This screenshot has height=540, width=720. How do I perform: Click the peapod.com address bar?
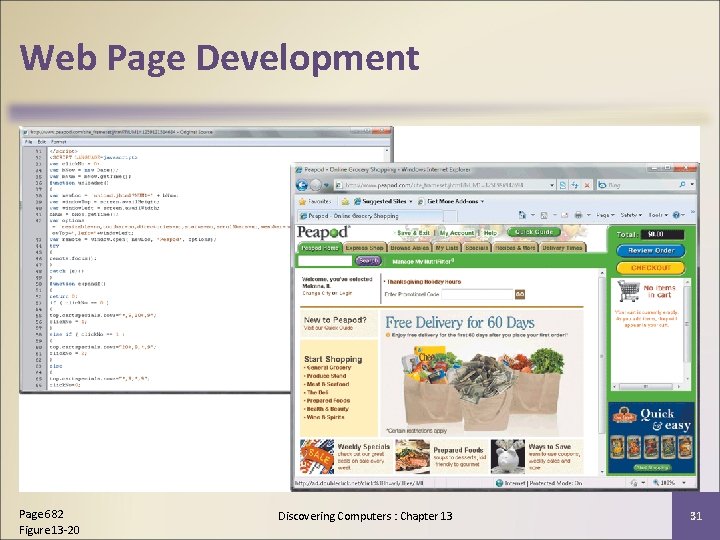[x=442, y=185]
